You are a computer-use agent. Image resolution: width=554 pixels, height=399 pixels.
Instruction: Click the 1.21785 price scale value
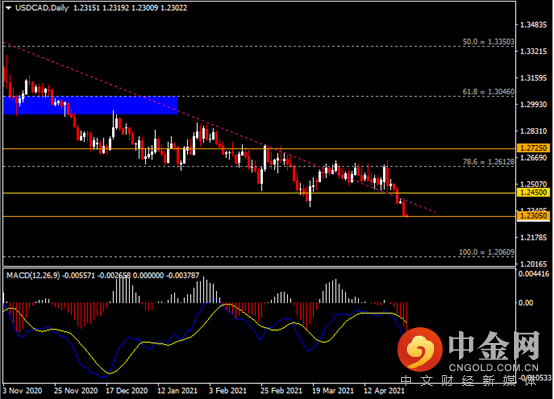point(534,237)
